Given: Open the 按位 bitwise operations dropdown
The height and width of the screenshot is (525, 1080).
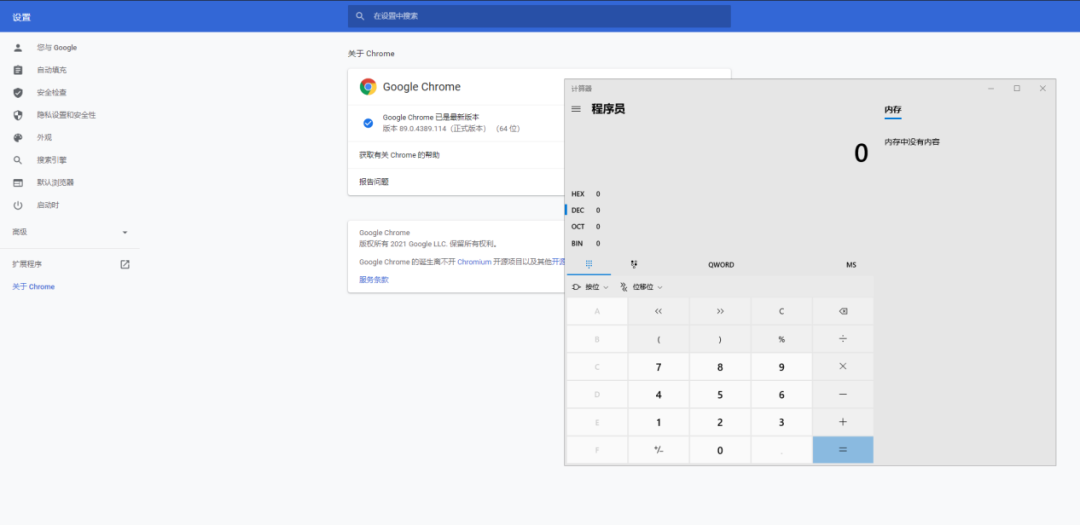Looking at the screenshot, I should 590,287.
